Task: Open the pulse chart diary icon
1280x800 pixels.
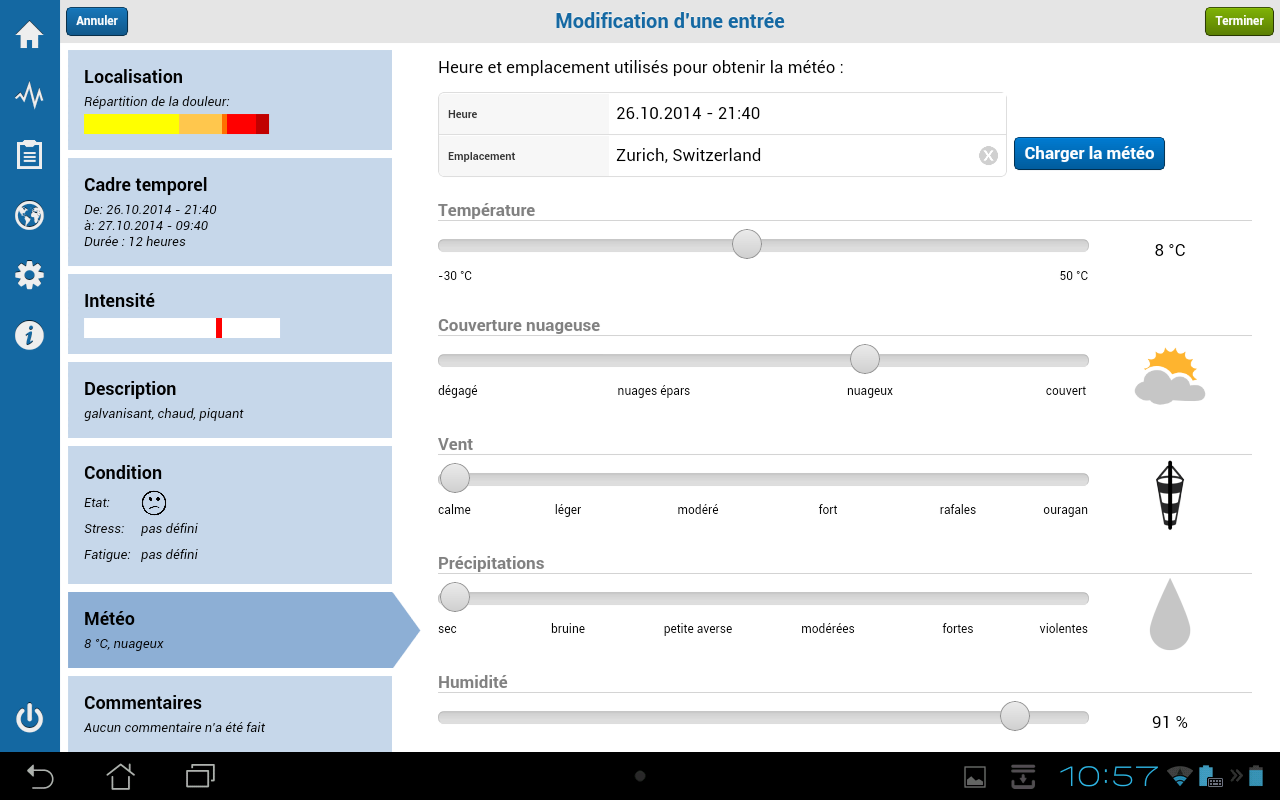Action: click(x=29, y=96)
